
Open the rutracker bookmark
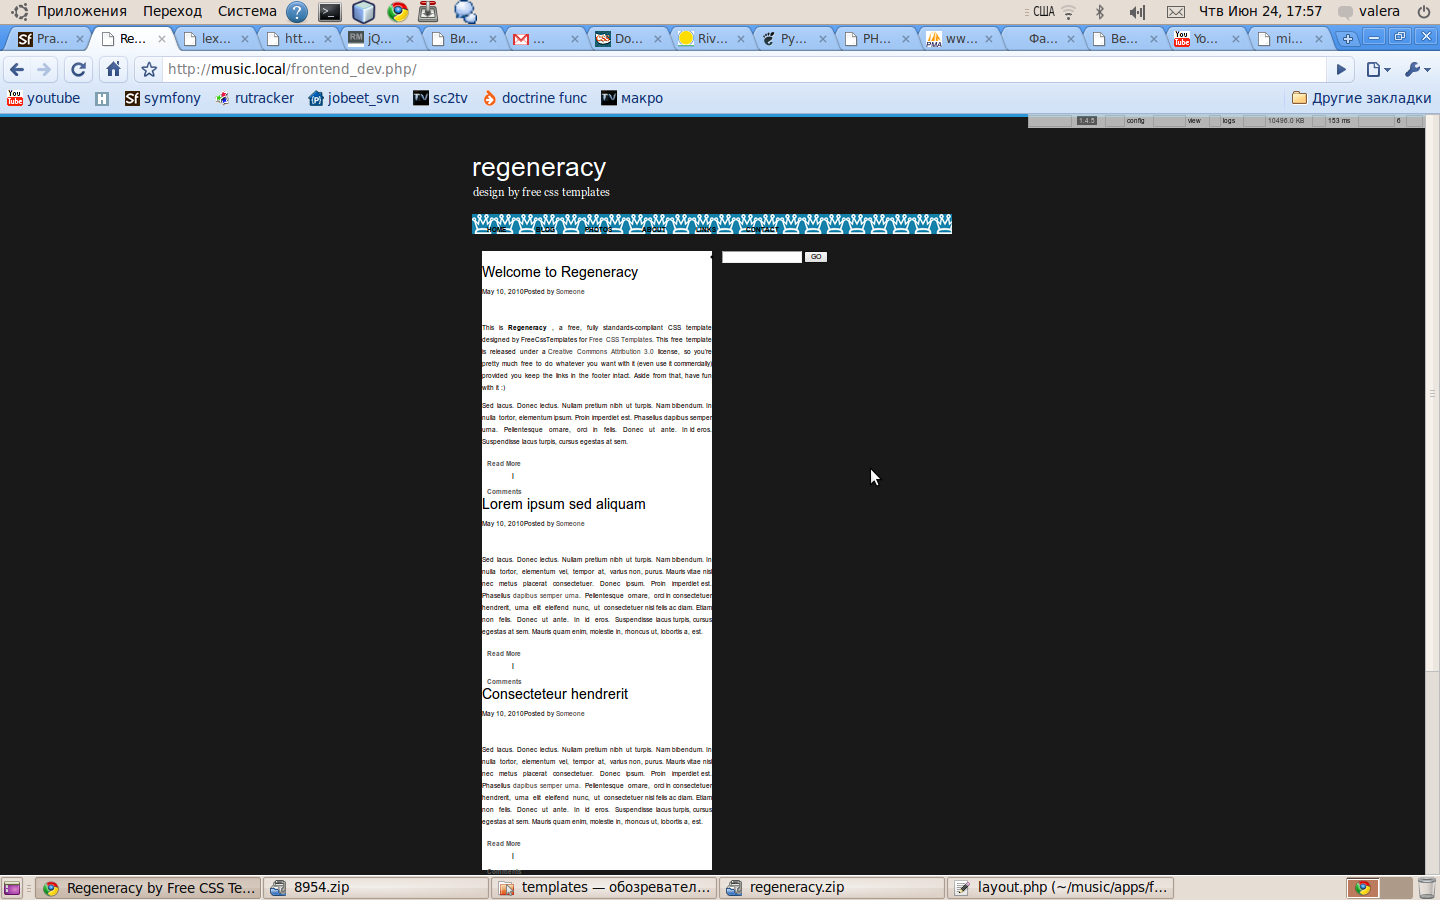point(255,98)
